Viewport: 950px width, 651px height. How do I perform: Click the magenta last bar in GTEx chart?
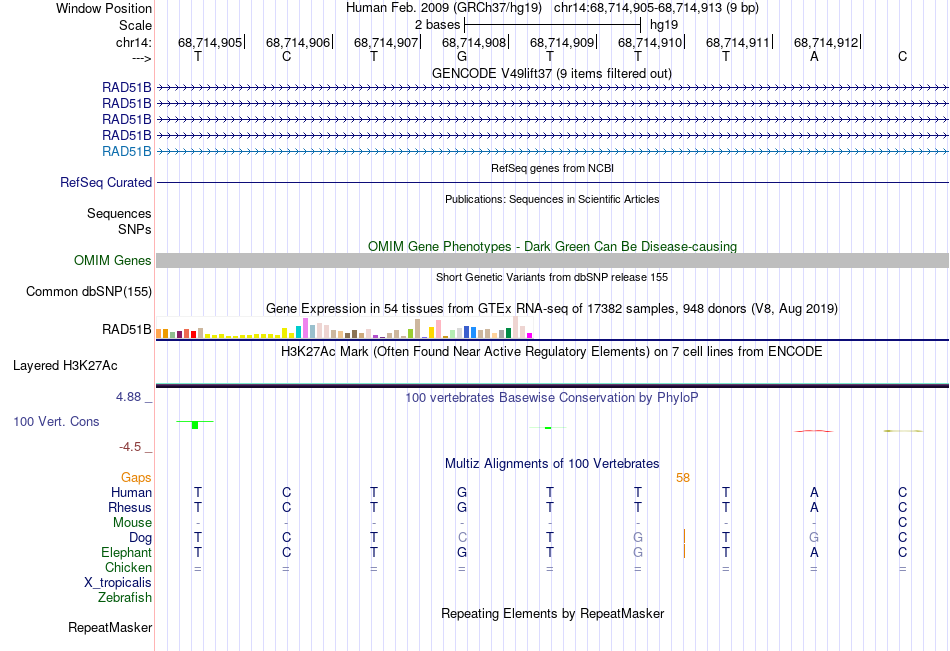coord(530,335)
